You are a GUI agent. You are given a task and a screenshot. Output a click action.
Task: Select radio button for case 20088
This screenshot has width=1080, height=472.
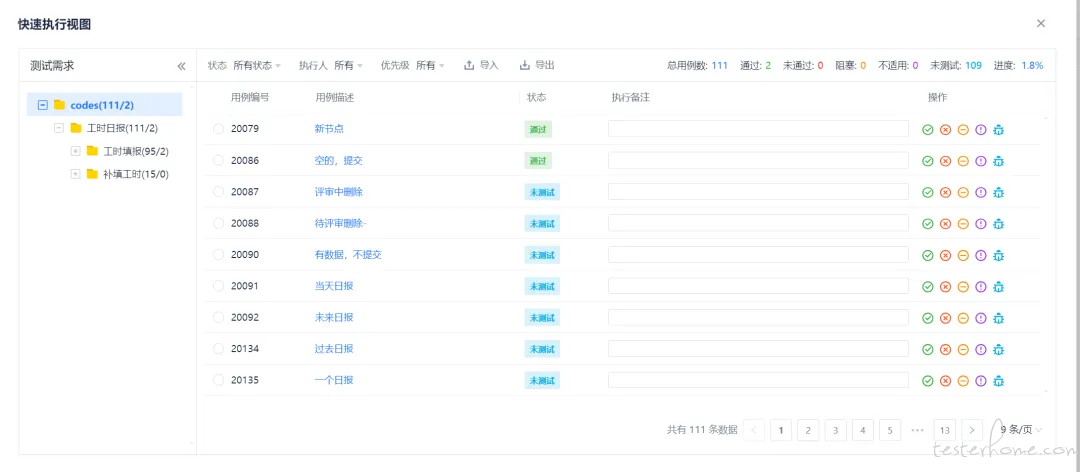click(x=218, y=223)
